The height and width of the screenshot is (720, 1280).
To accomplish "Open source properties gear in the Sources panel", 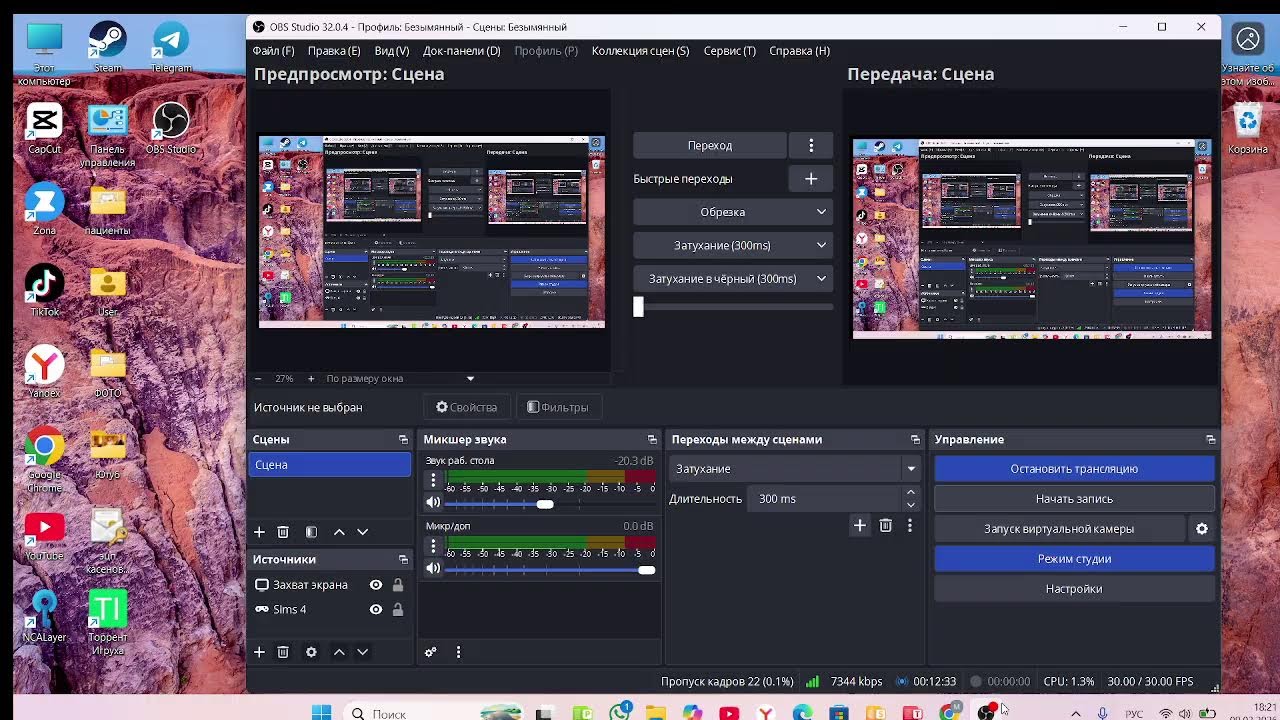I will (311, 652).
